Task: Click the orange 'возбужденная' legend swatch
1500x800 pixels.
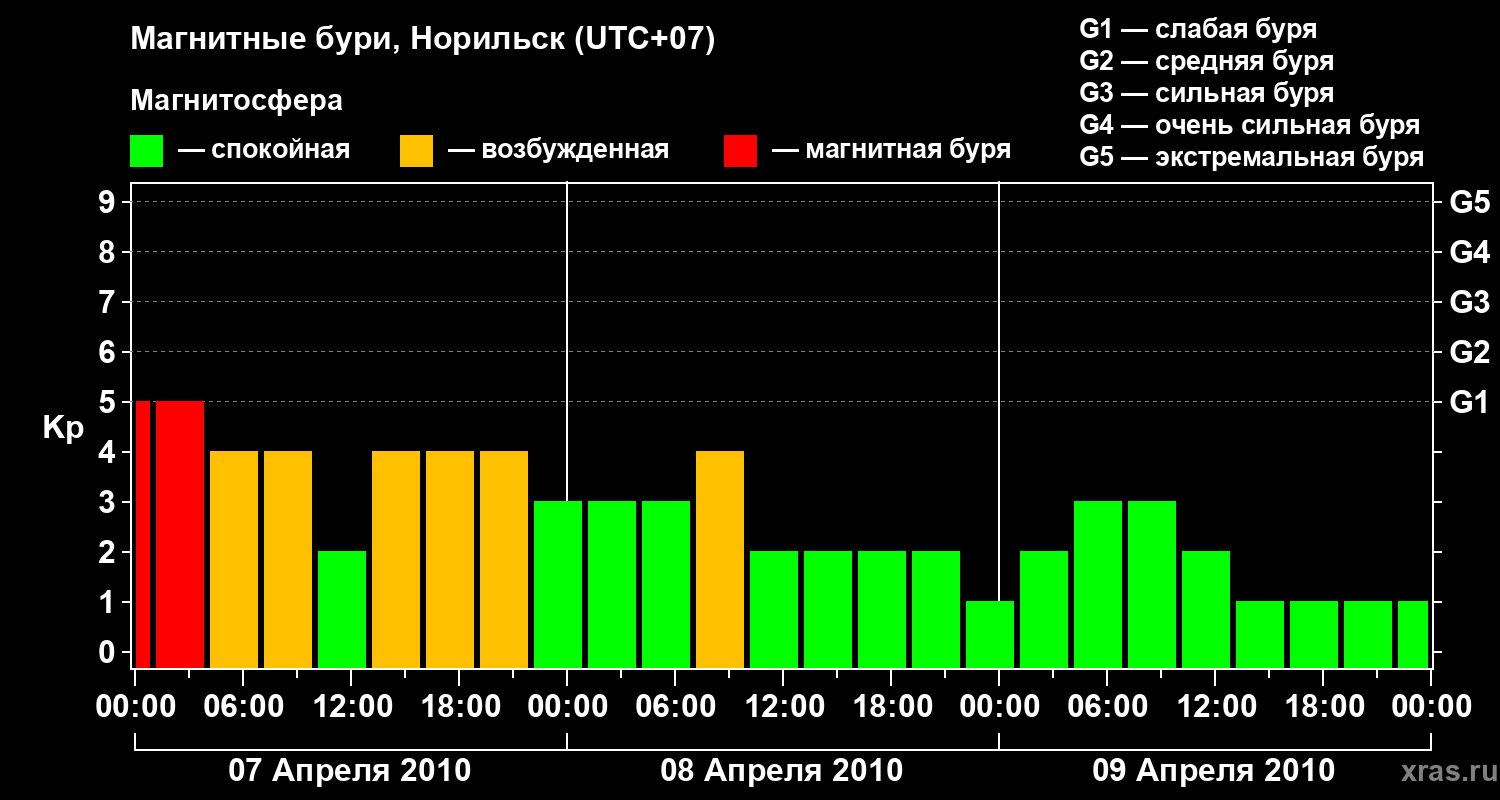Action: tap(416, 151)
